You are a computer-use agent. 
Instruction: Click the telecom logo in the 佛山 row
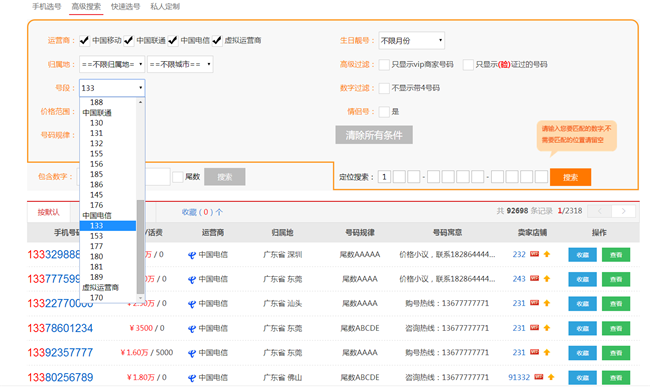(192, 378)
